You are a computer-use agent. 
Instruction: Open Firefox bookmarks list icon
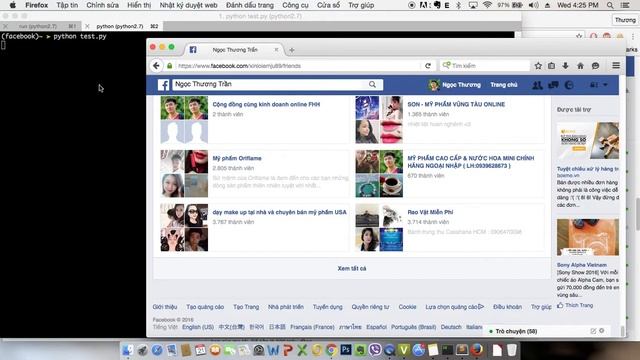point(551,66)
